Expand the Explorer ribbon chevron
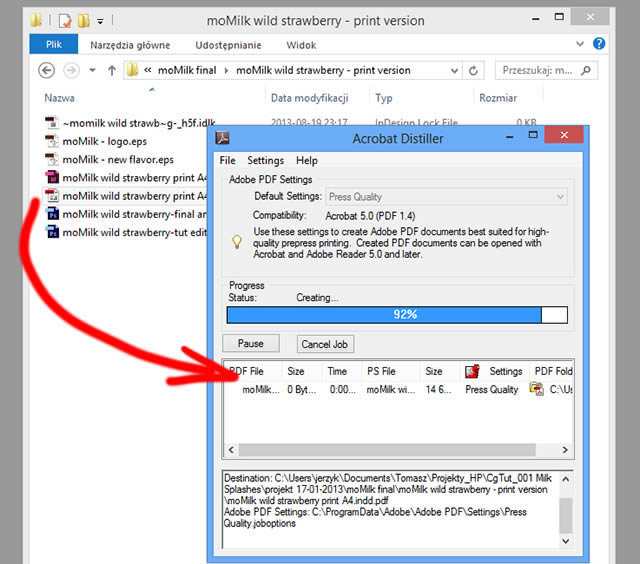The width and height of the screenshot is (640, 564). pyautogui.click(x=580, y=44)
